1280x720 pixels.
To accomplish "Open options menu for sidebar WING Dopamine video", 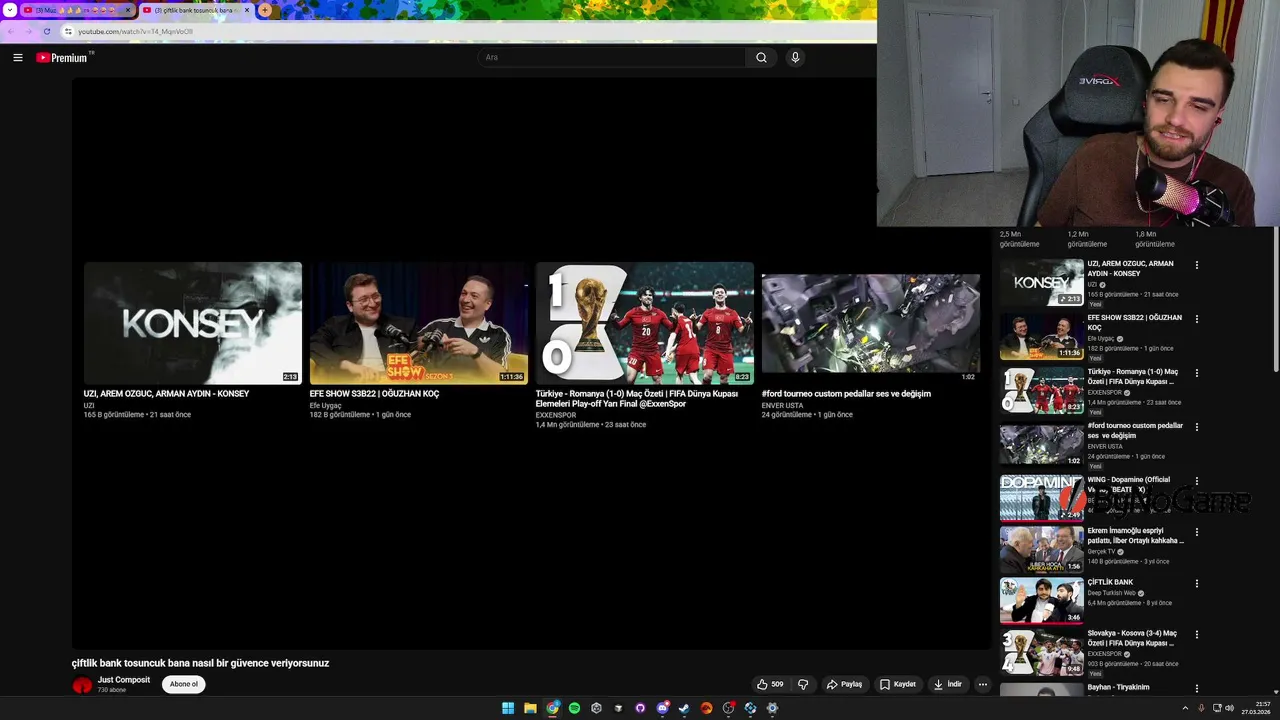I will coord(1196,481).
